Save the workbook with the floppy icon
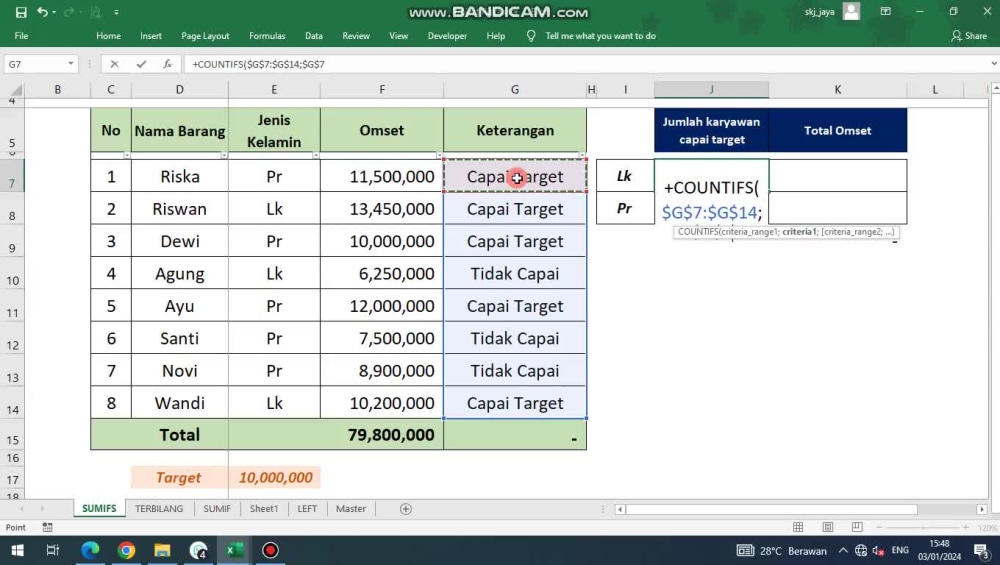 21,12
